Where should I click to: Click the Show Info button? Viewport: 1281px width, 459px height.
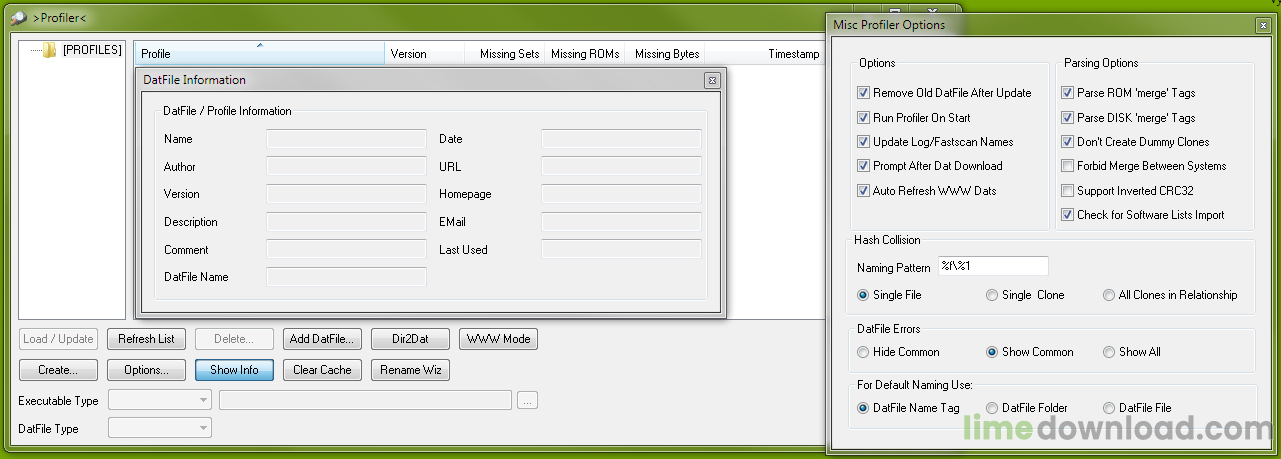pyautogui.click(x=234, y=370)
